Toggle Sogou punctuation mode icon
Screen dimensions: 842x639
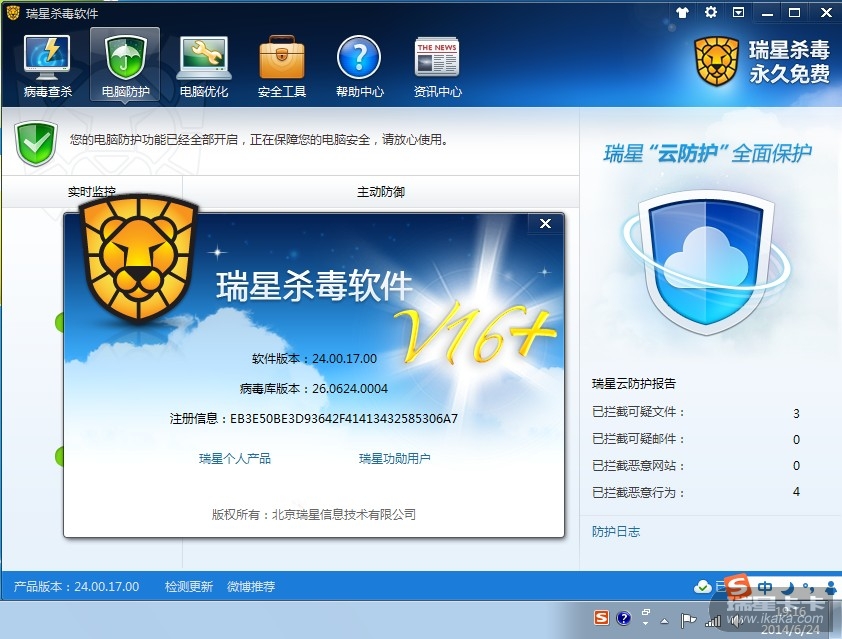click(808, 587)
